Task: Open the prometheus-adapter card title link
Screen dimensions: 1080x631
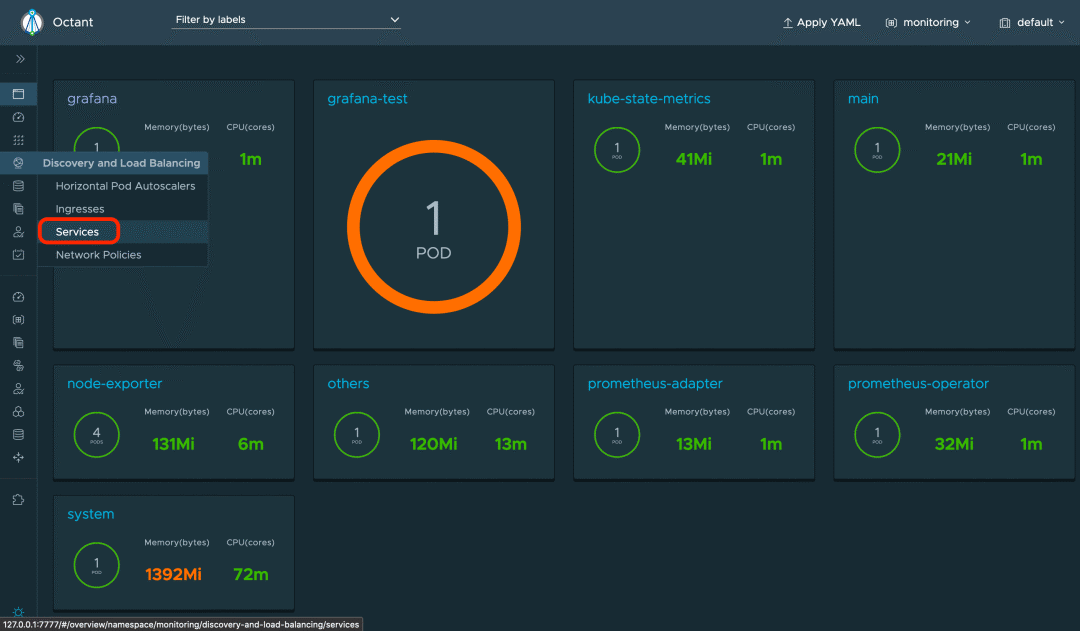Action: [655, 383]
